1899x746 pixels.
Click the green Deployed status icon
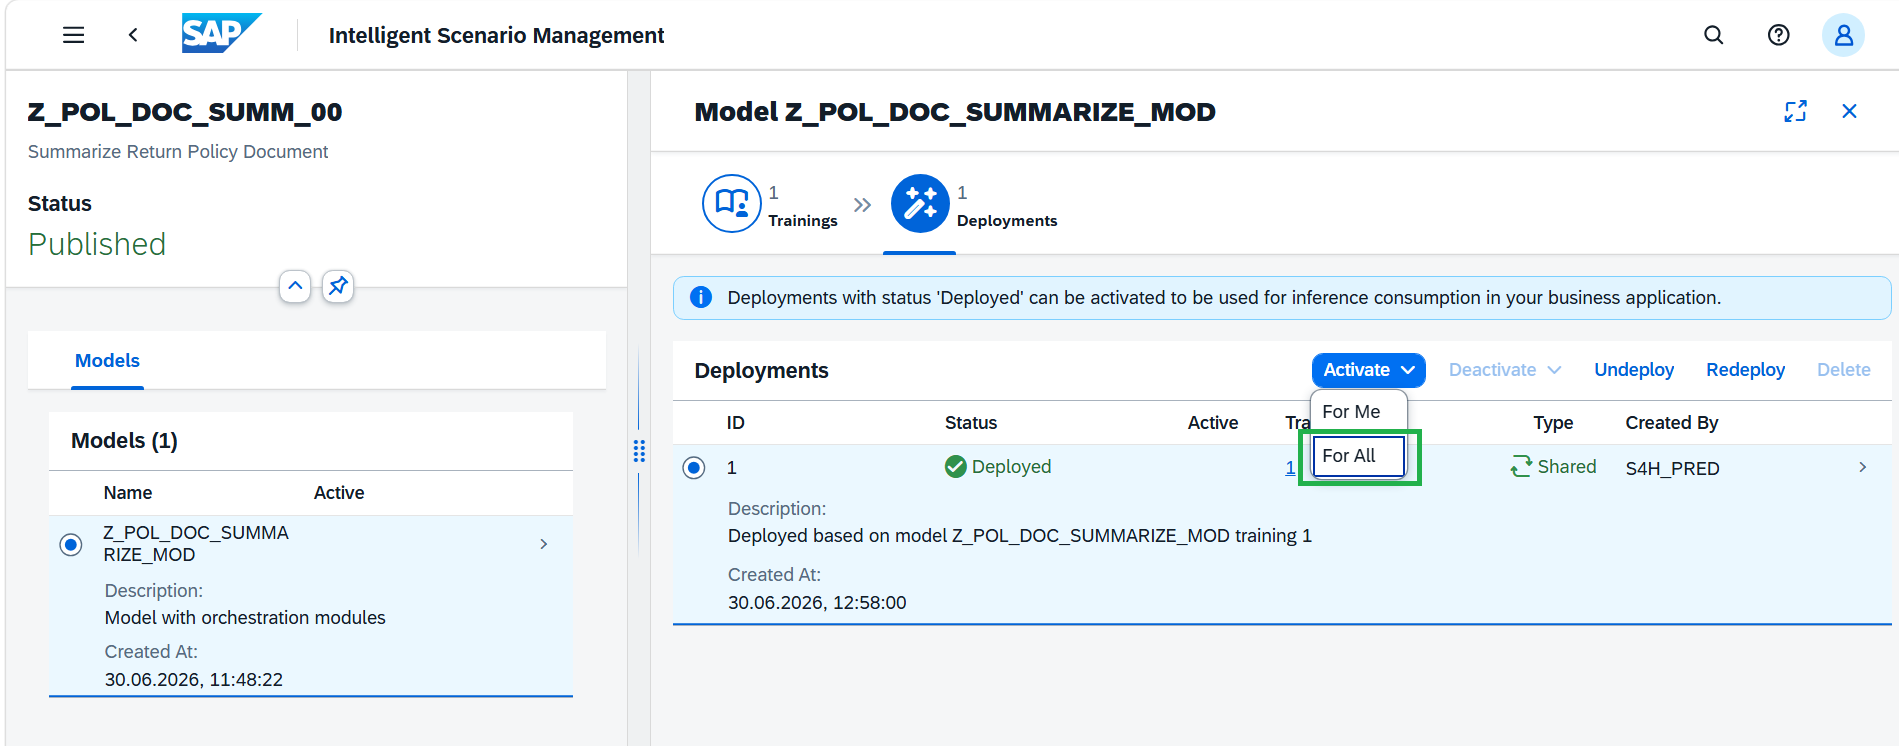[x=955, y=467]
